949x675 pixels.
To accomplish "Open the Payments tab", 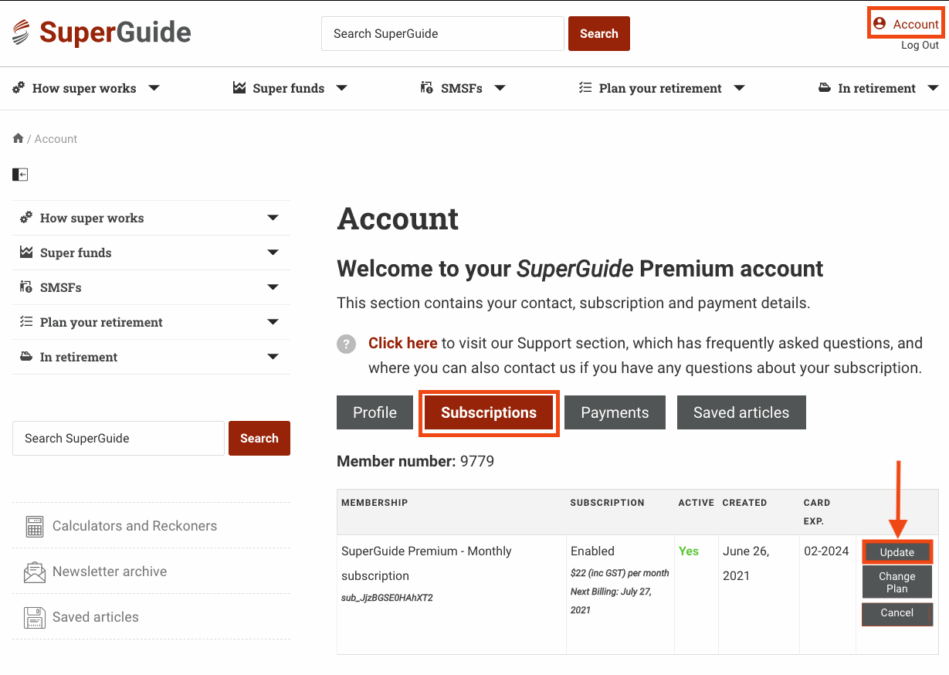I will (x=614, y=412).
